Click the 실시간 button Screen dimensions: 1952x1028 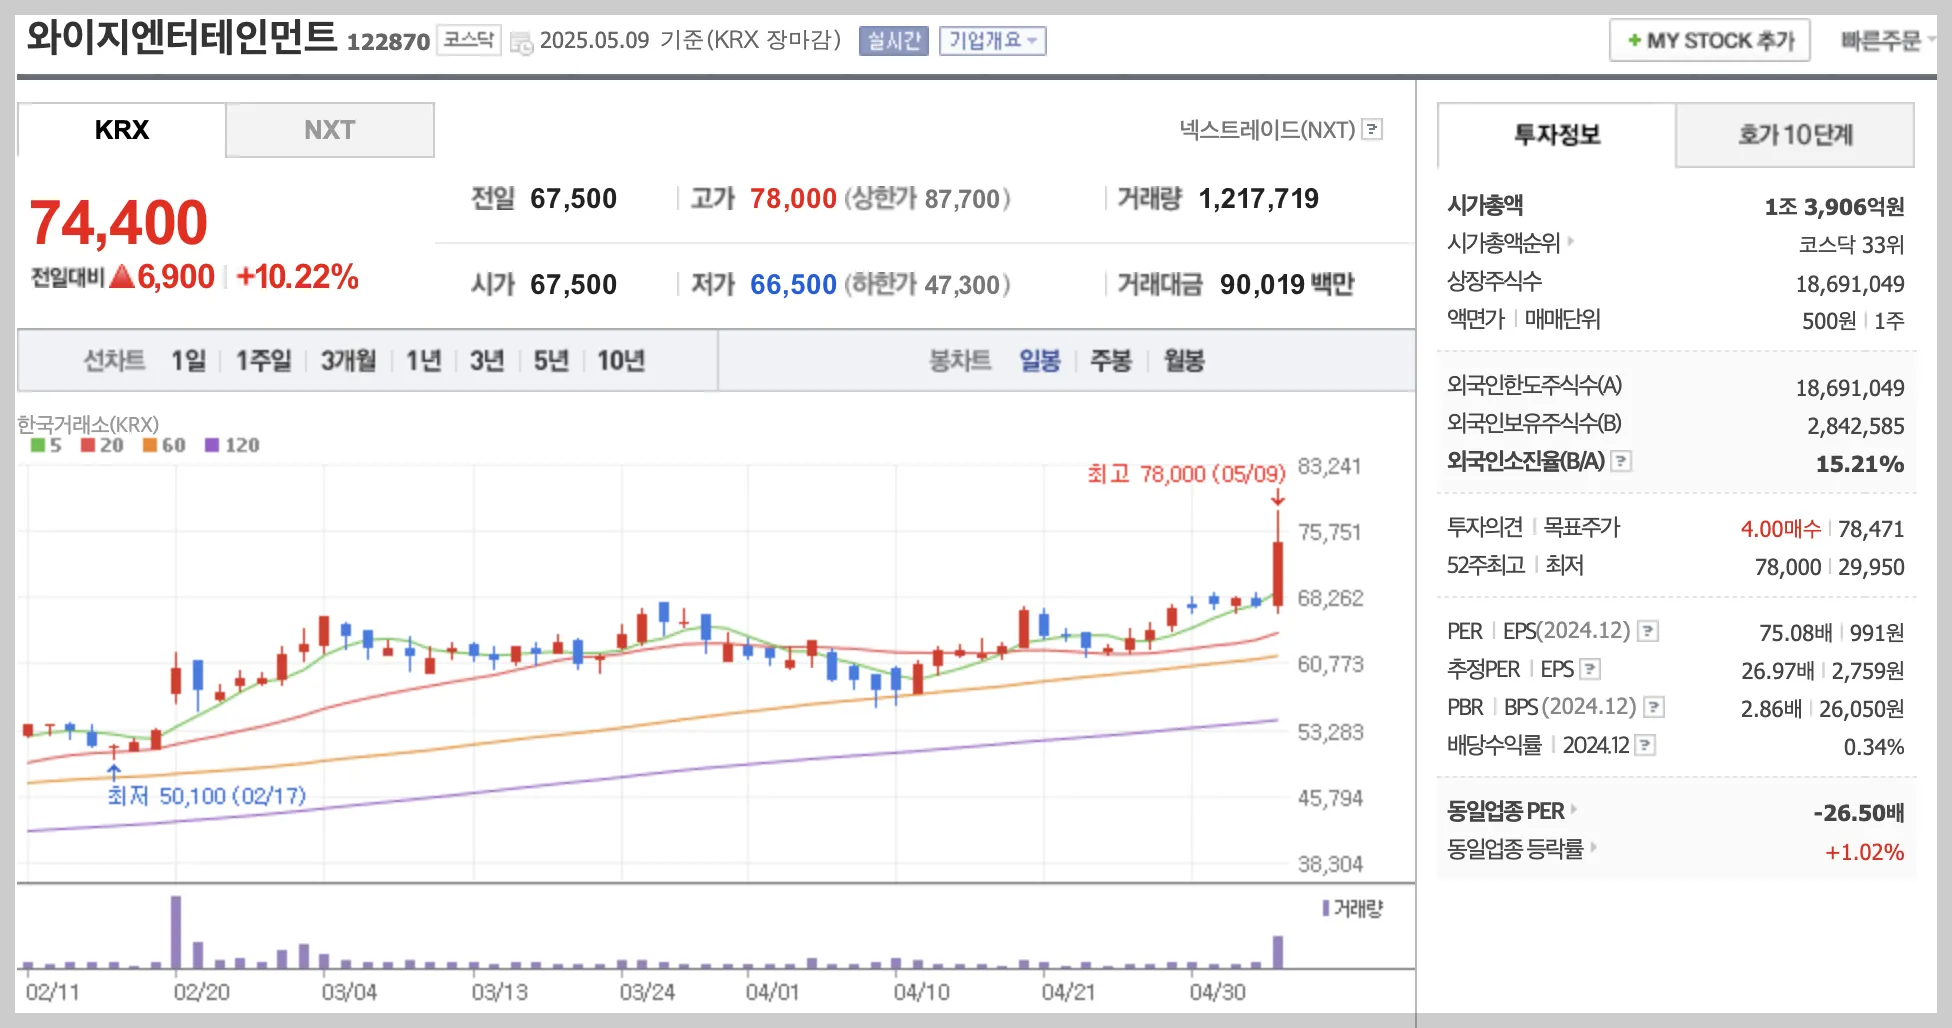point(894,41)
